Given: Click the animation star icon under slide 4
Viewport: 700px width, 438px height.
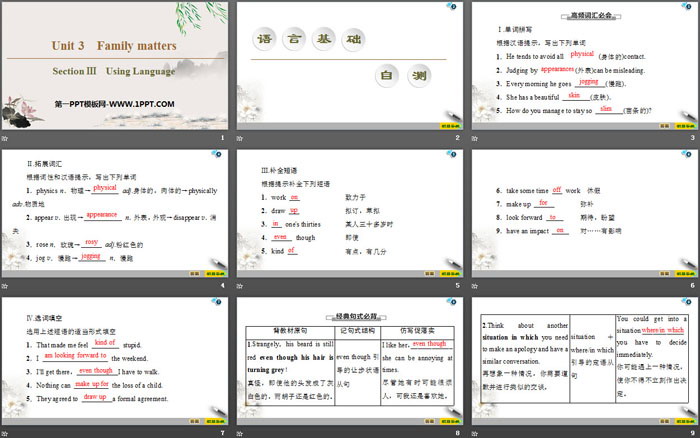Looking at the screenshot, I should 6,286.
